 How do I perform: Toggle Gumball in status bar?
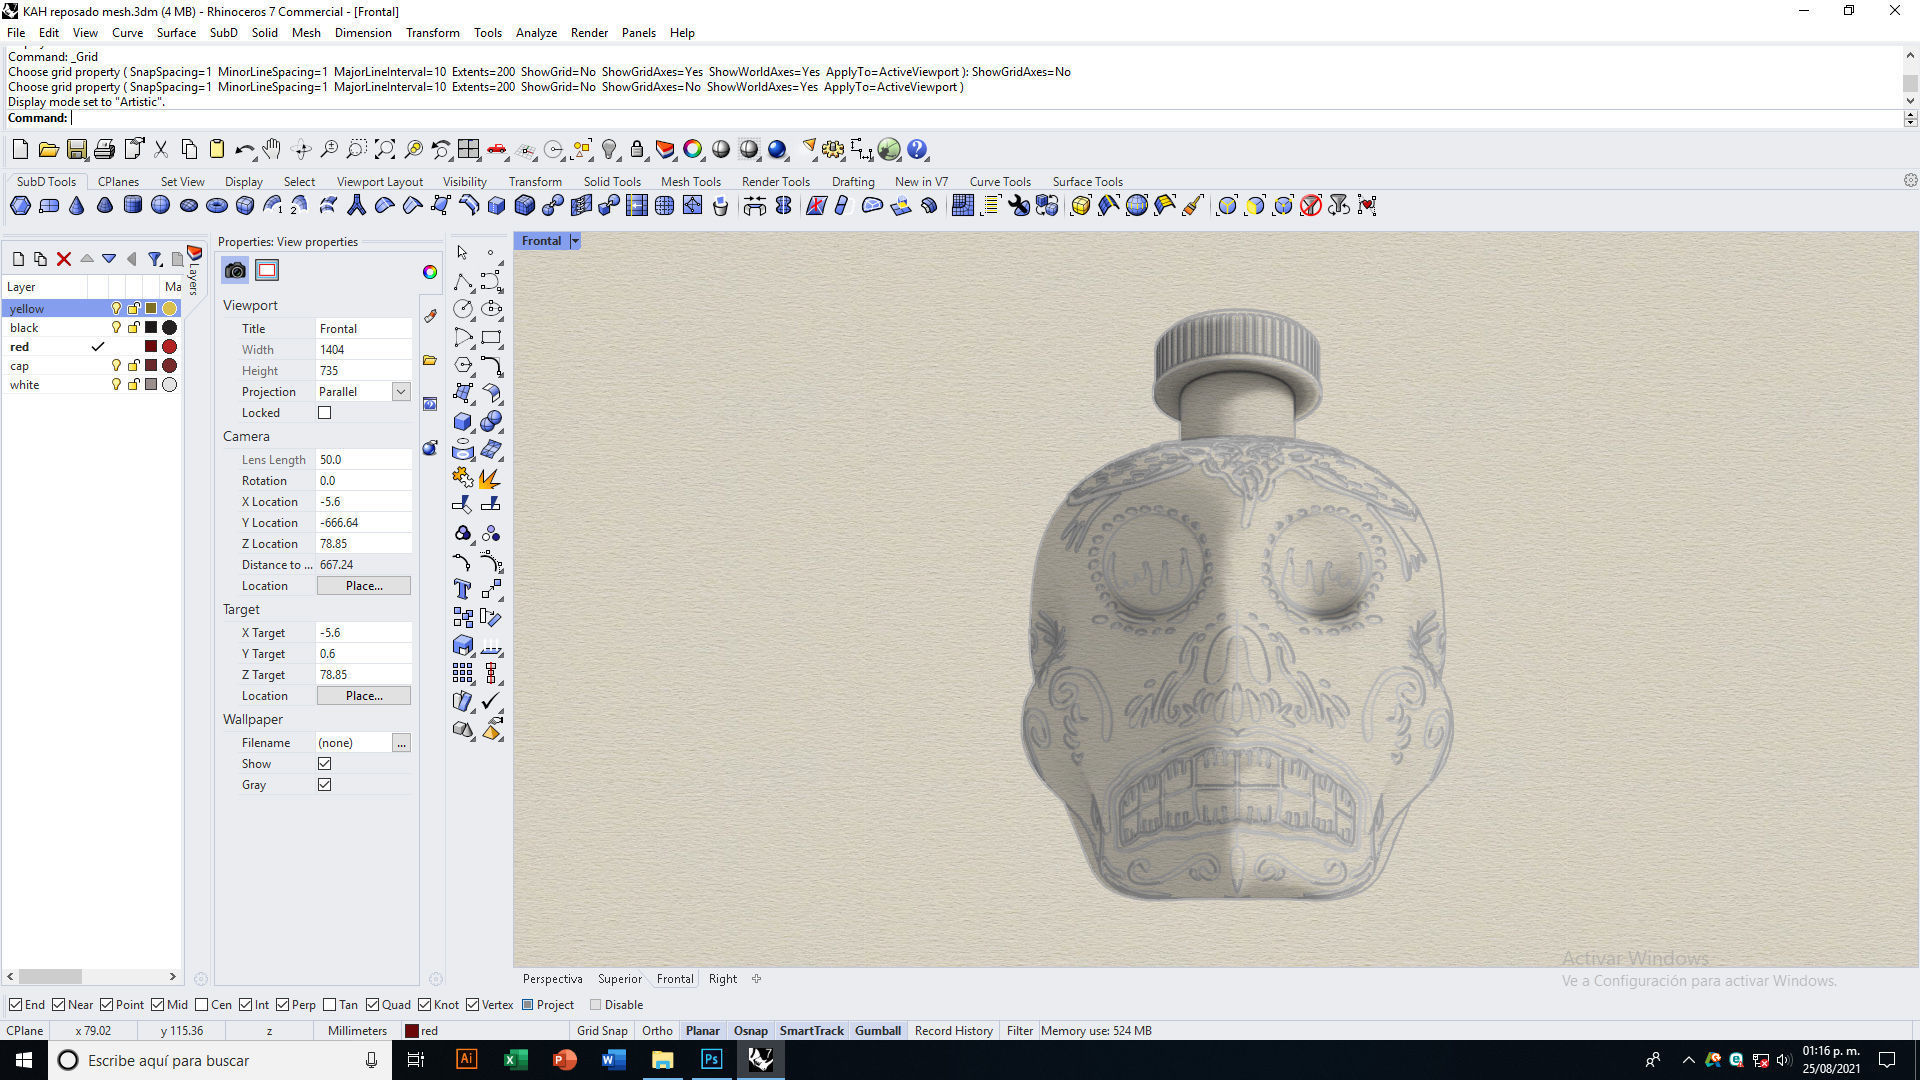[x=877, y=1031]
